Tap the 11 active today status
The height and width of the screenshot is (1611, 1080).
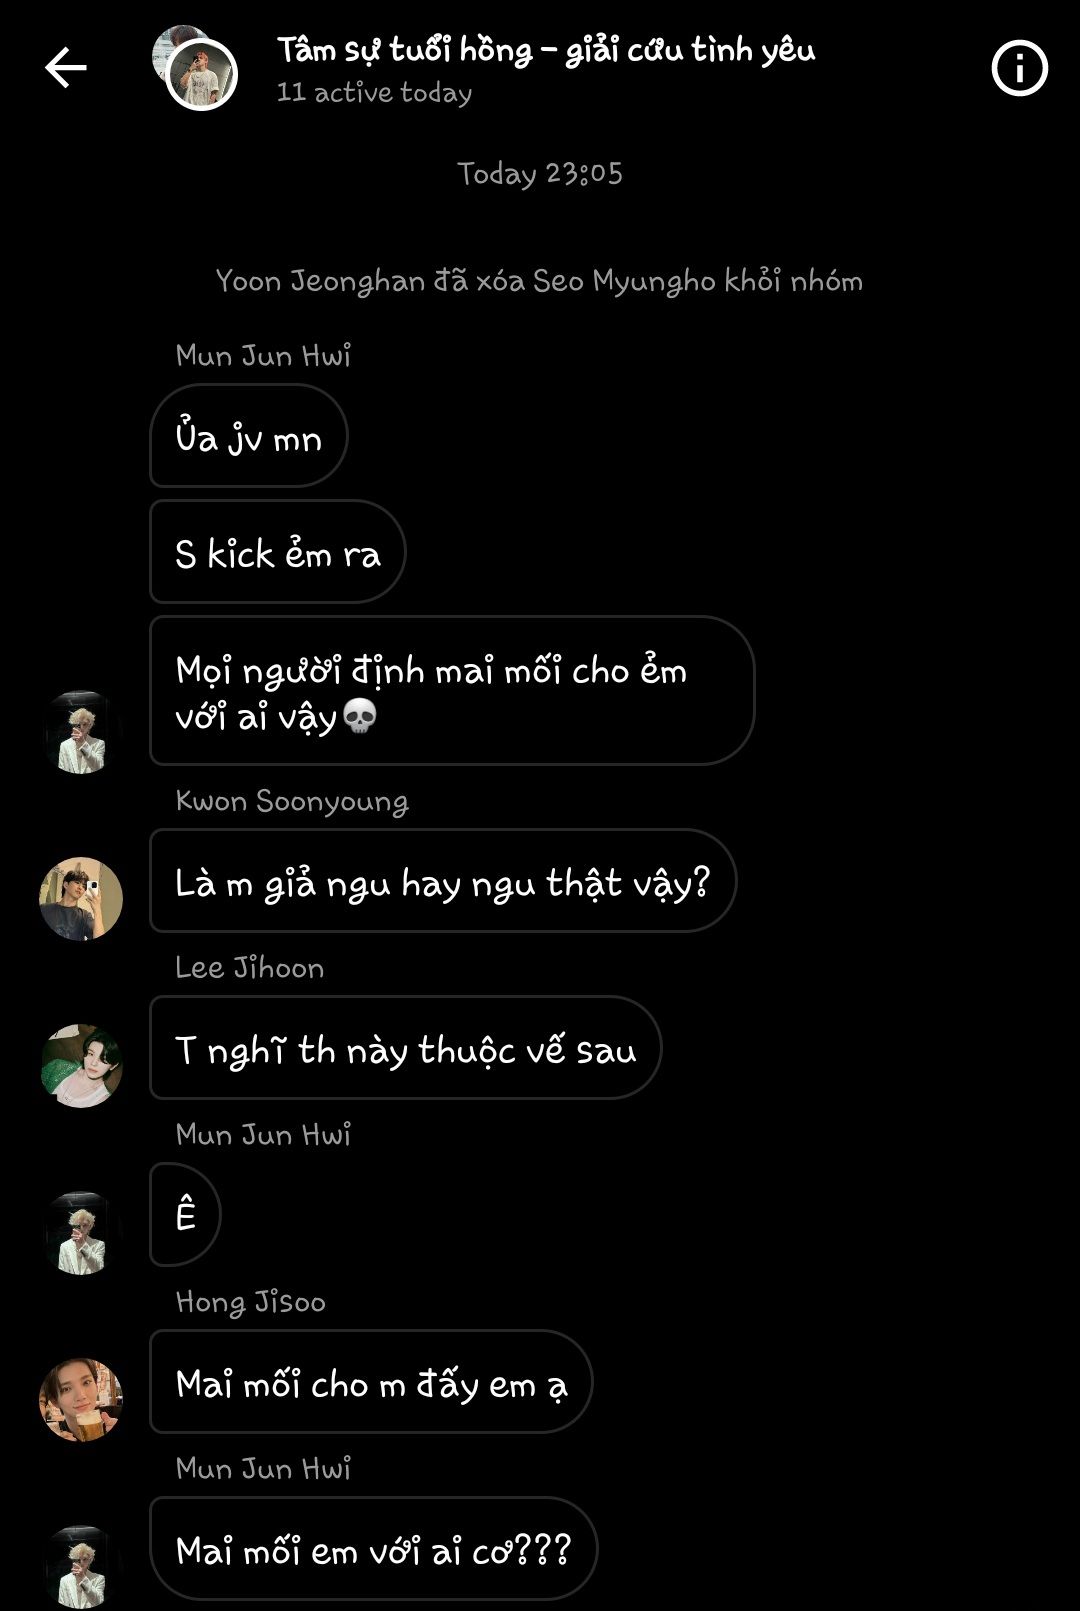[x=374, y=92]
